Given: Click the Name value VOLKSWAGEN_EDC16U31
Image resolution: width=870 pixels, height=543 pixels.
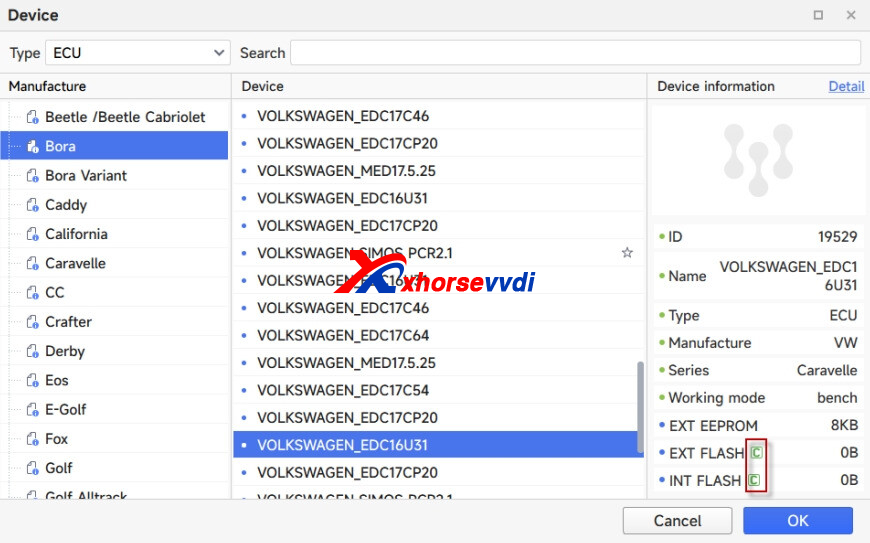Looking at the screenshot, I should (788, 276).
